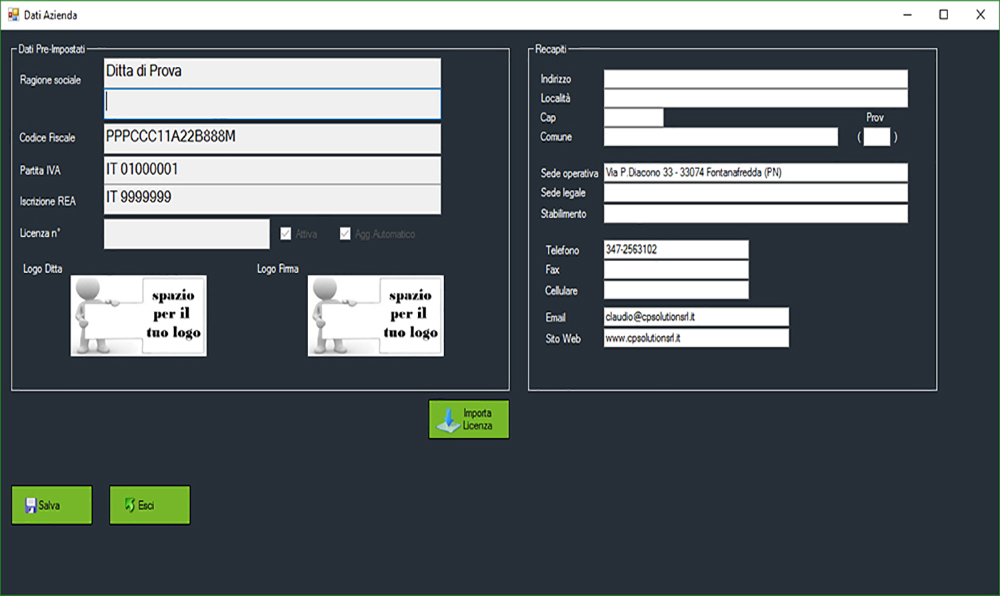Click the Ragione sociale field with Ditta di Prova
This screenshot has height=596, width=1000.
coord(271,73)
